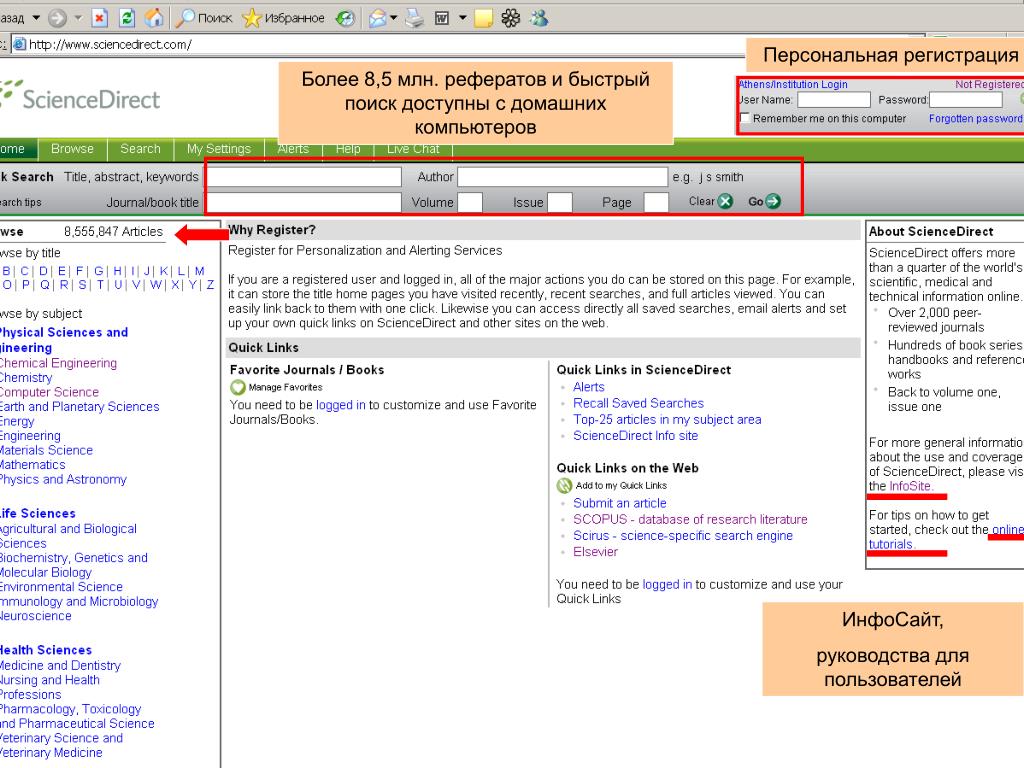Image resolution: width=1024 pixels, height=768 pixels.
Task: Click the Clear X icon button
Action: 726,201
